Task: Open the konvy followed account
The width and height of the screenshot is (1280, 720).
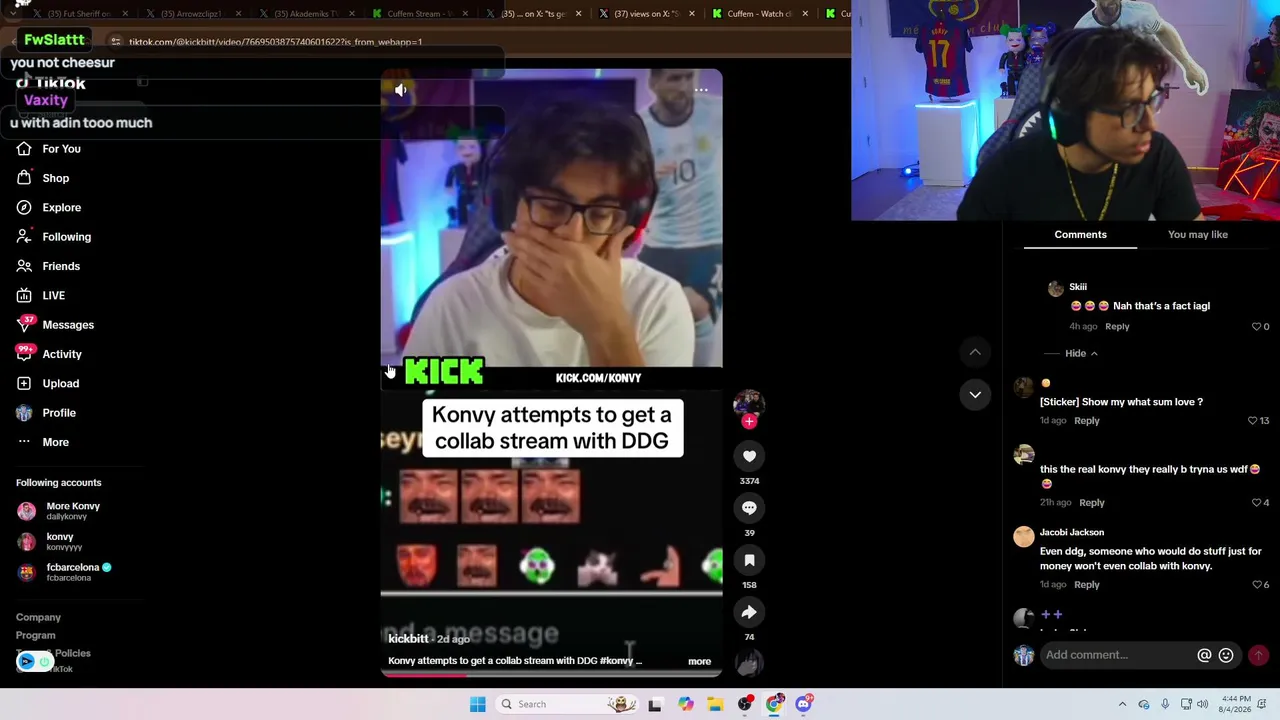Action: point(50,542)
